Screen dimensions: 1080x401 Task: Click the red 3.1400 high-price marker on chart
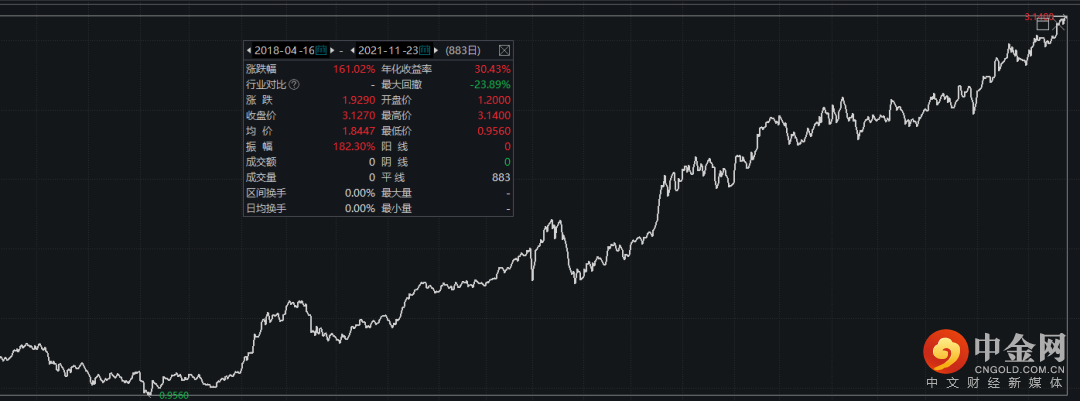1039,16
